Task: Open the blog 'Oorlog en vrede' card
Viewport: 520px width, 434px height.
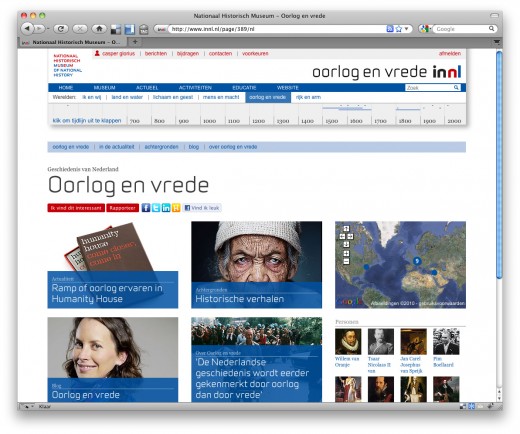Action: click(113, 360)
